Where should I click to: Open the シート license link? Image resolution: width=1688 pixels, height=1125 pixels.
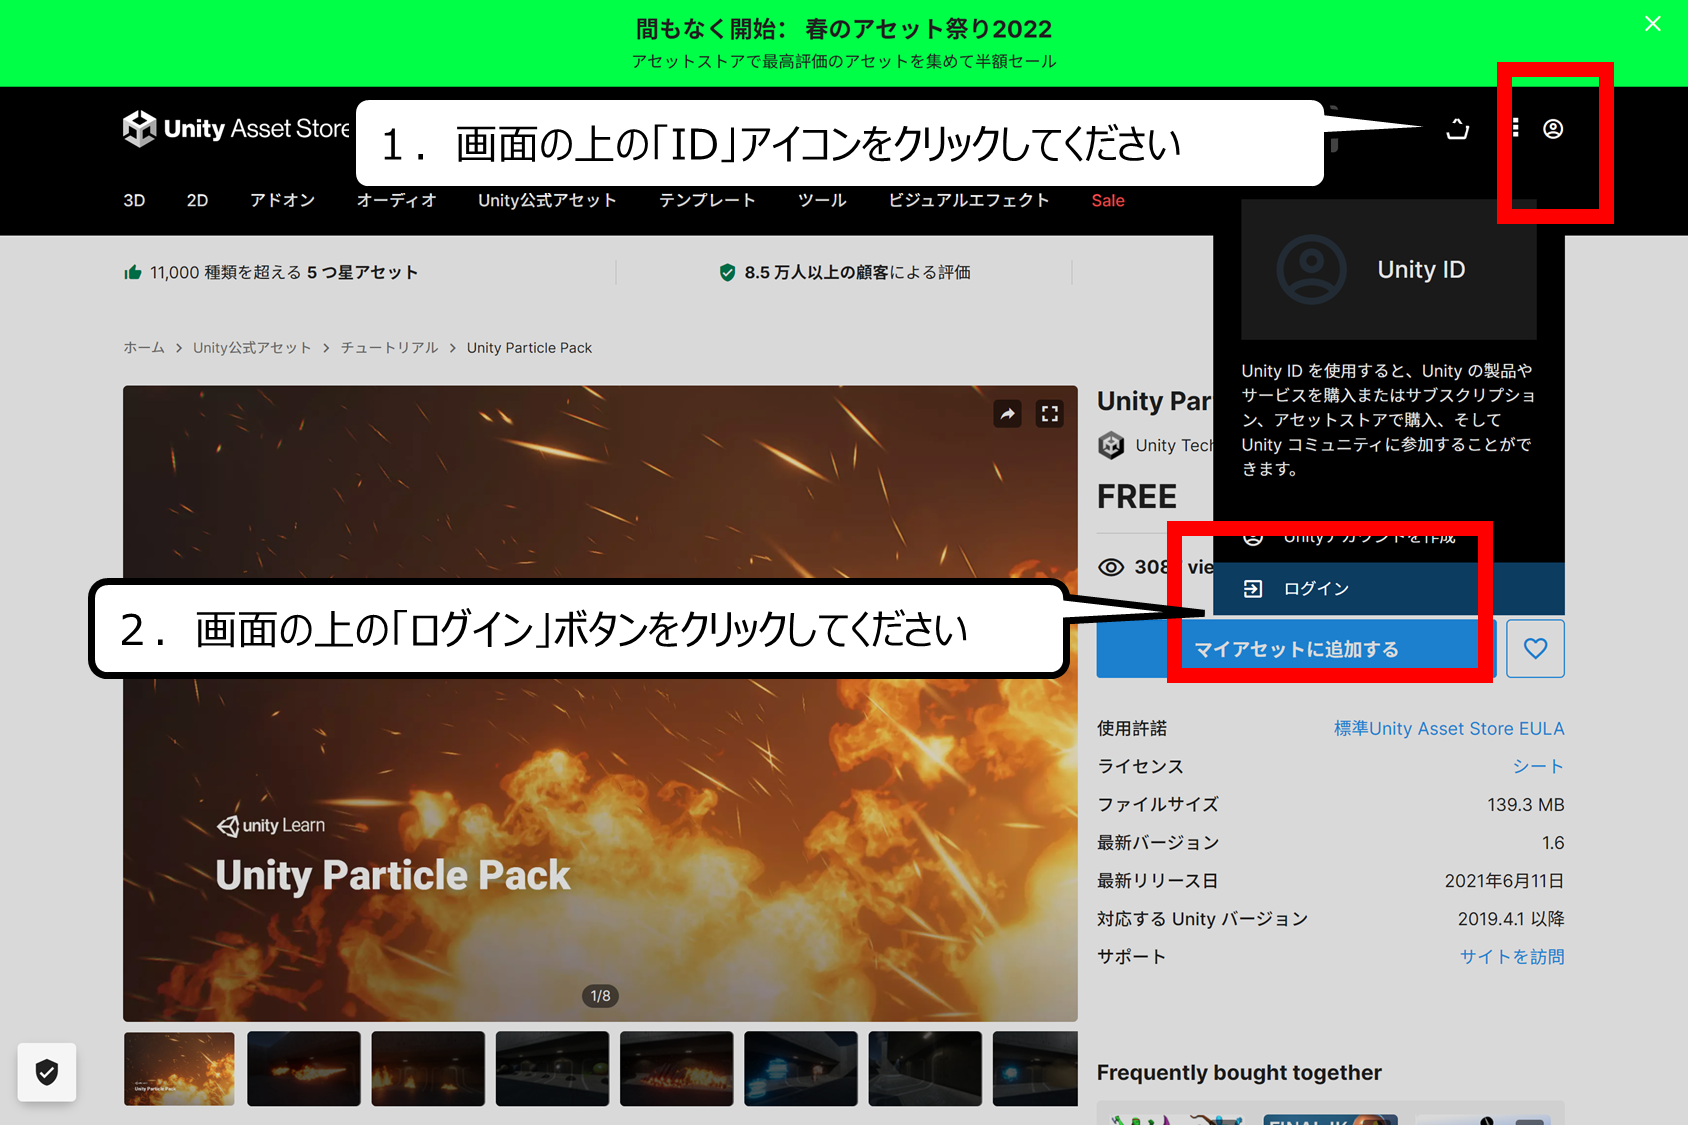coord(1538,767)
